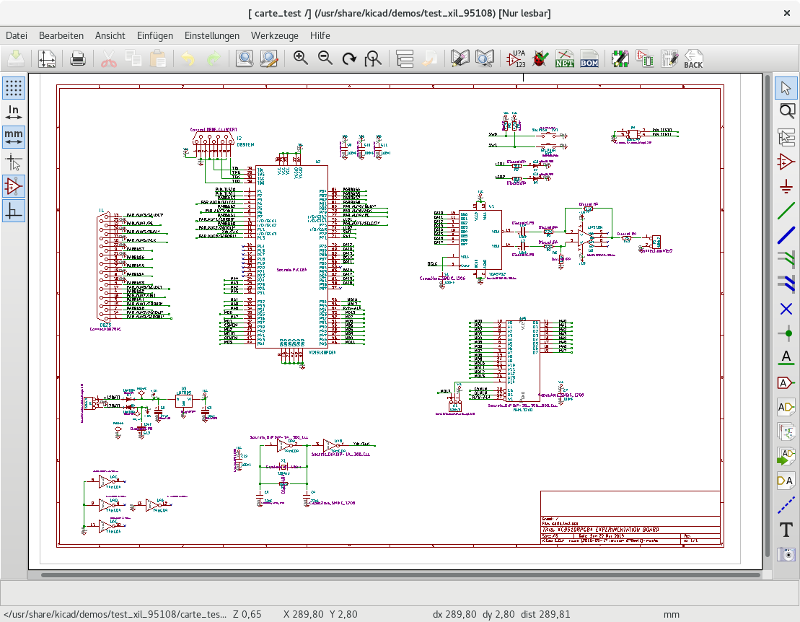
Task: Select the place text tool
Action: click(787, 529)
